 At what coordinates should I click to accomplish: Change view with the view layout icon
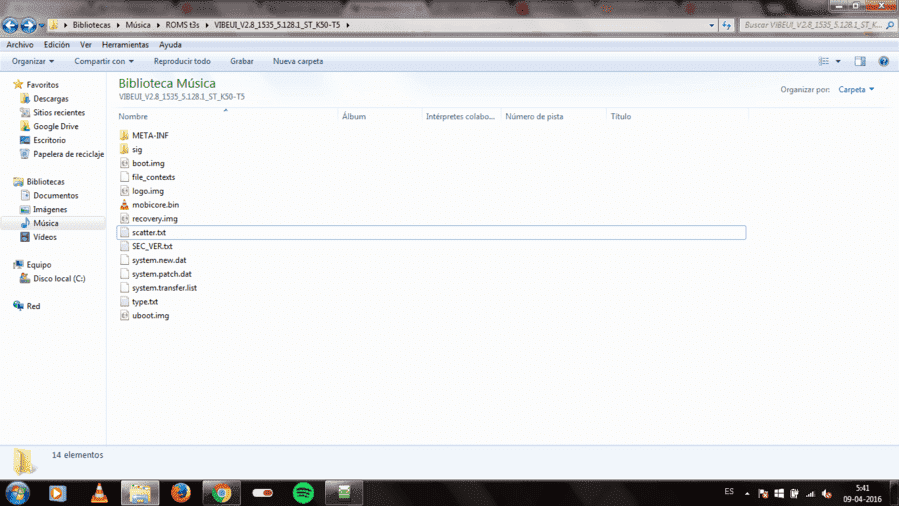pos(823,61)
